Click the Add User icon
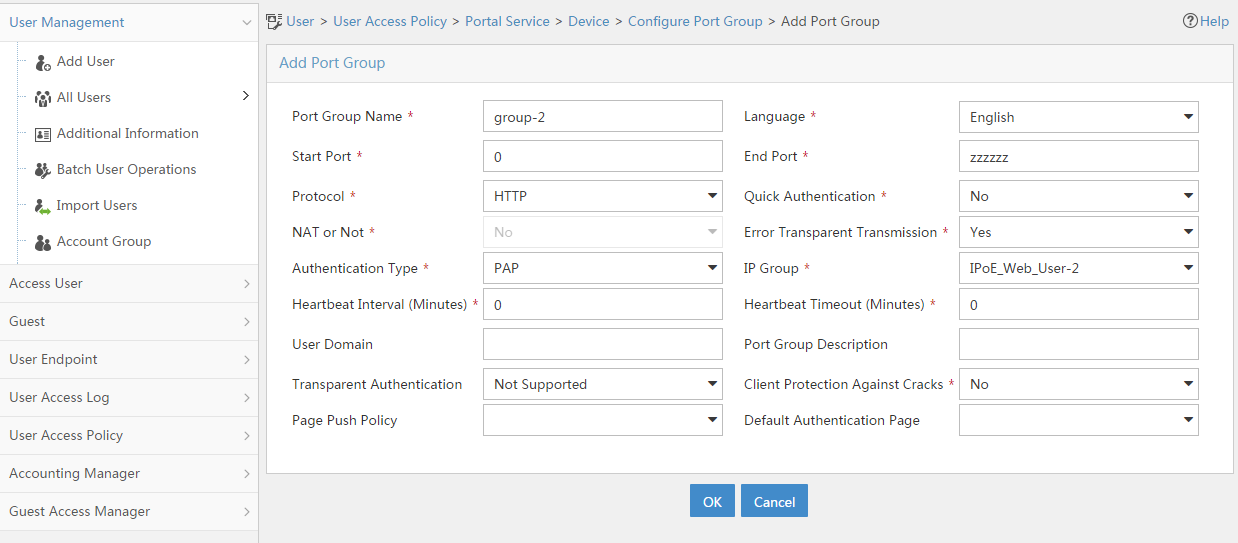This screenshot has height=543, width=1238. click(43, 62)
